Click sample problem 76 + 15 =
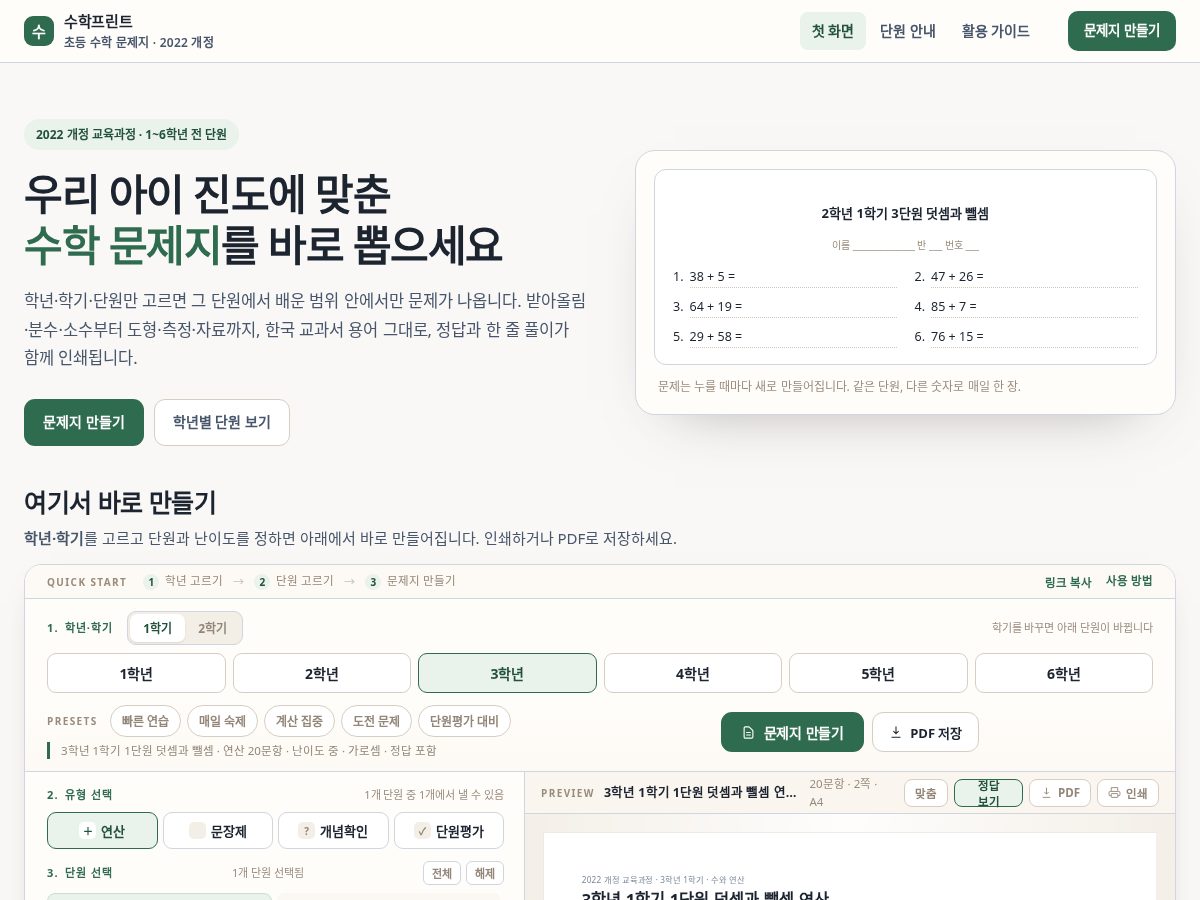The width and height of the screenshot is (1200, 900). click(x=957, y=336)
